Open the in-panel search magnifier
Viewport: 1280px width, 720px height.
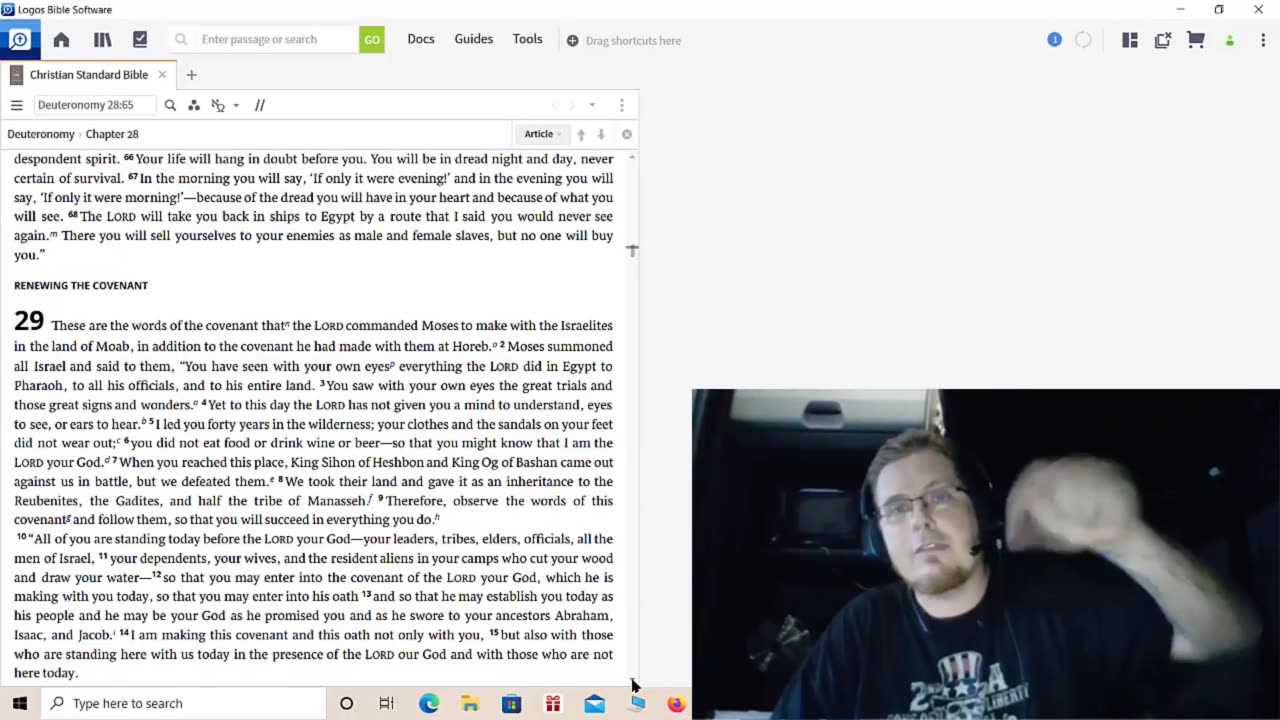(170, 105)
